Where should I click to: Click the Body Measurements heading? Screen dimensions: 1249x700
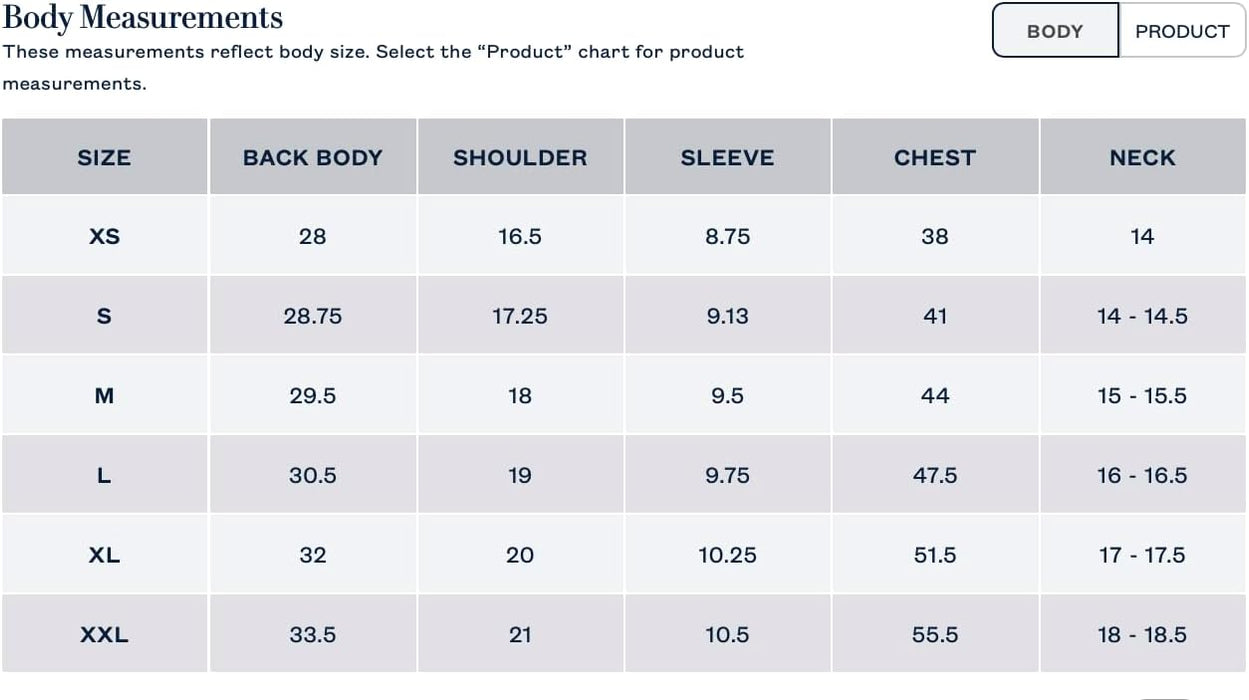pos(143,18)
